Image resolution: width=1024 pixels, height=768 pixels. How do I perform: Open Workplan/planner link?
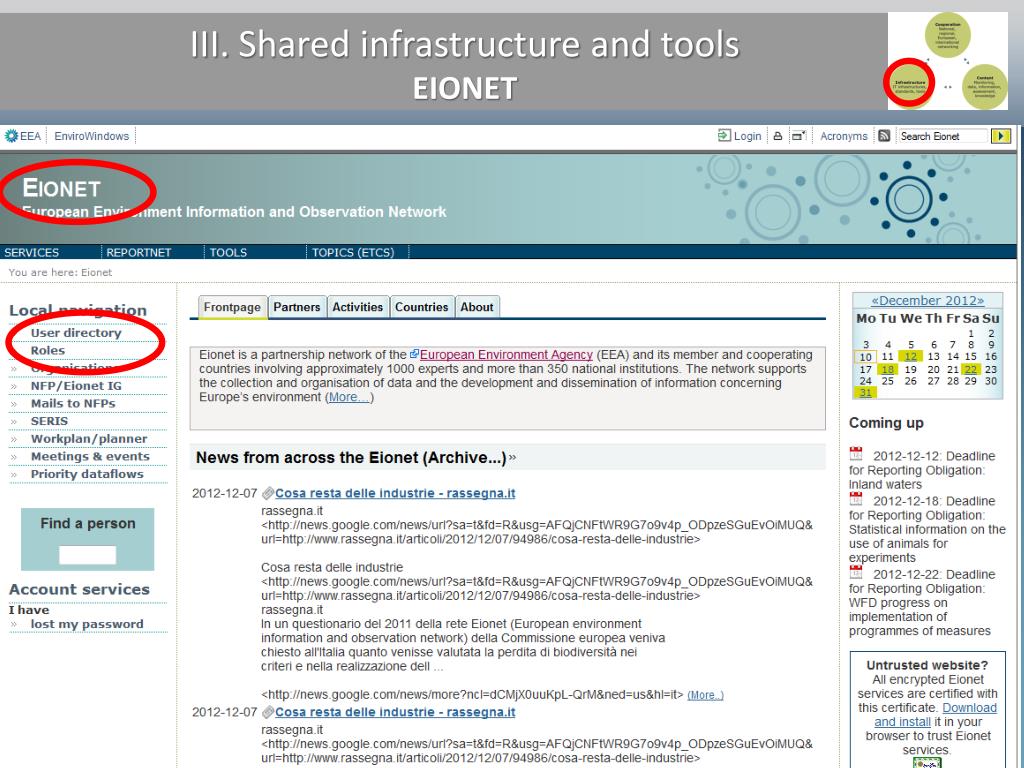coord(89,438)
